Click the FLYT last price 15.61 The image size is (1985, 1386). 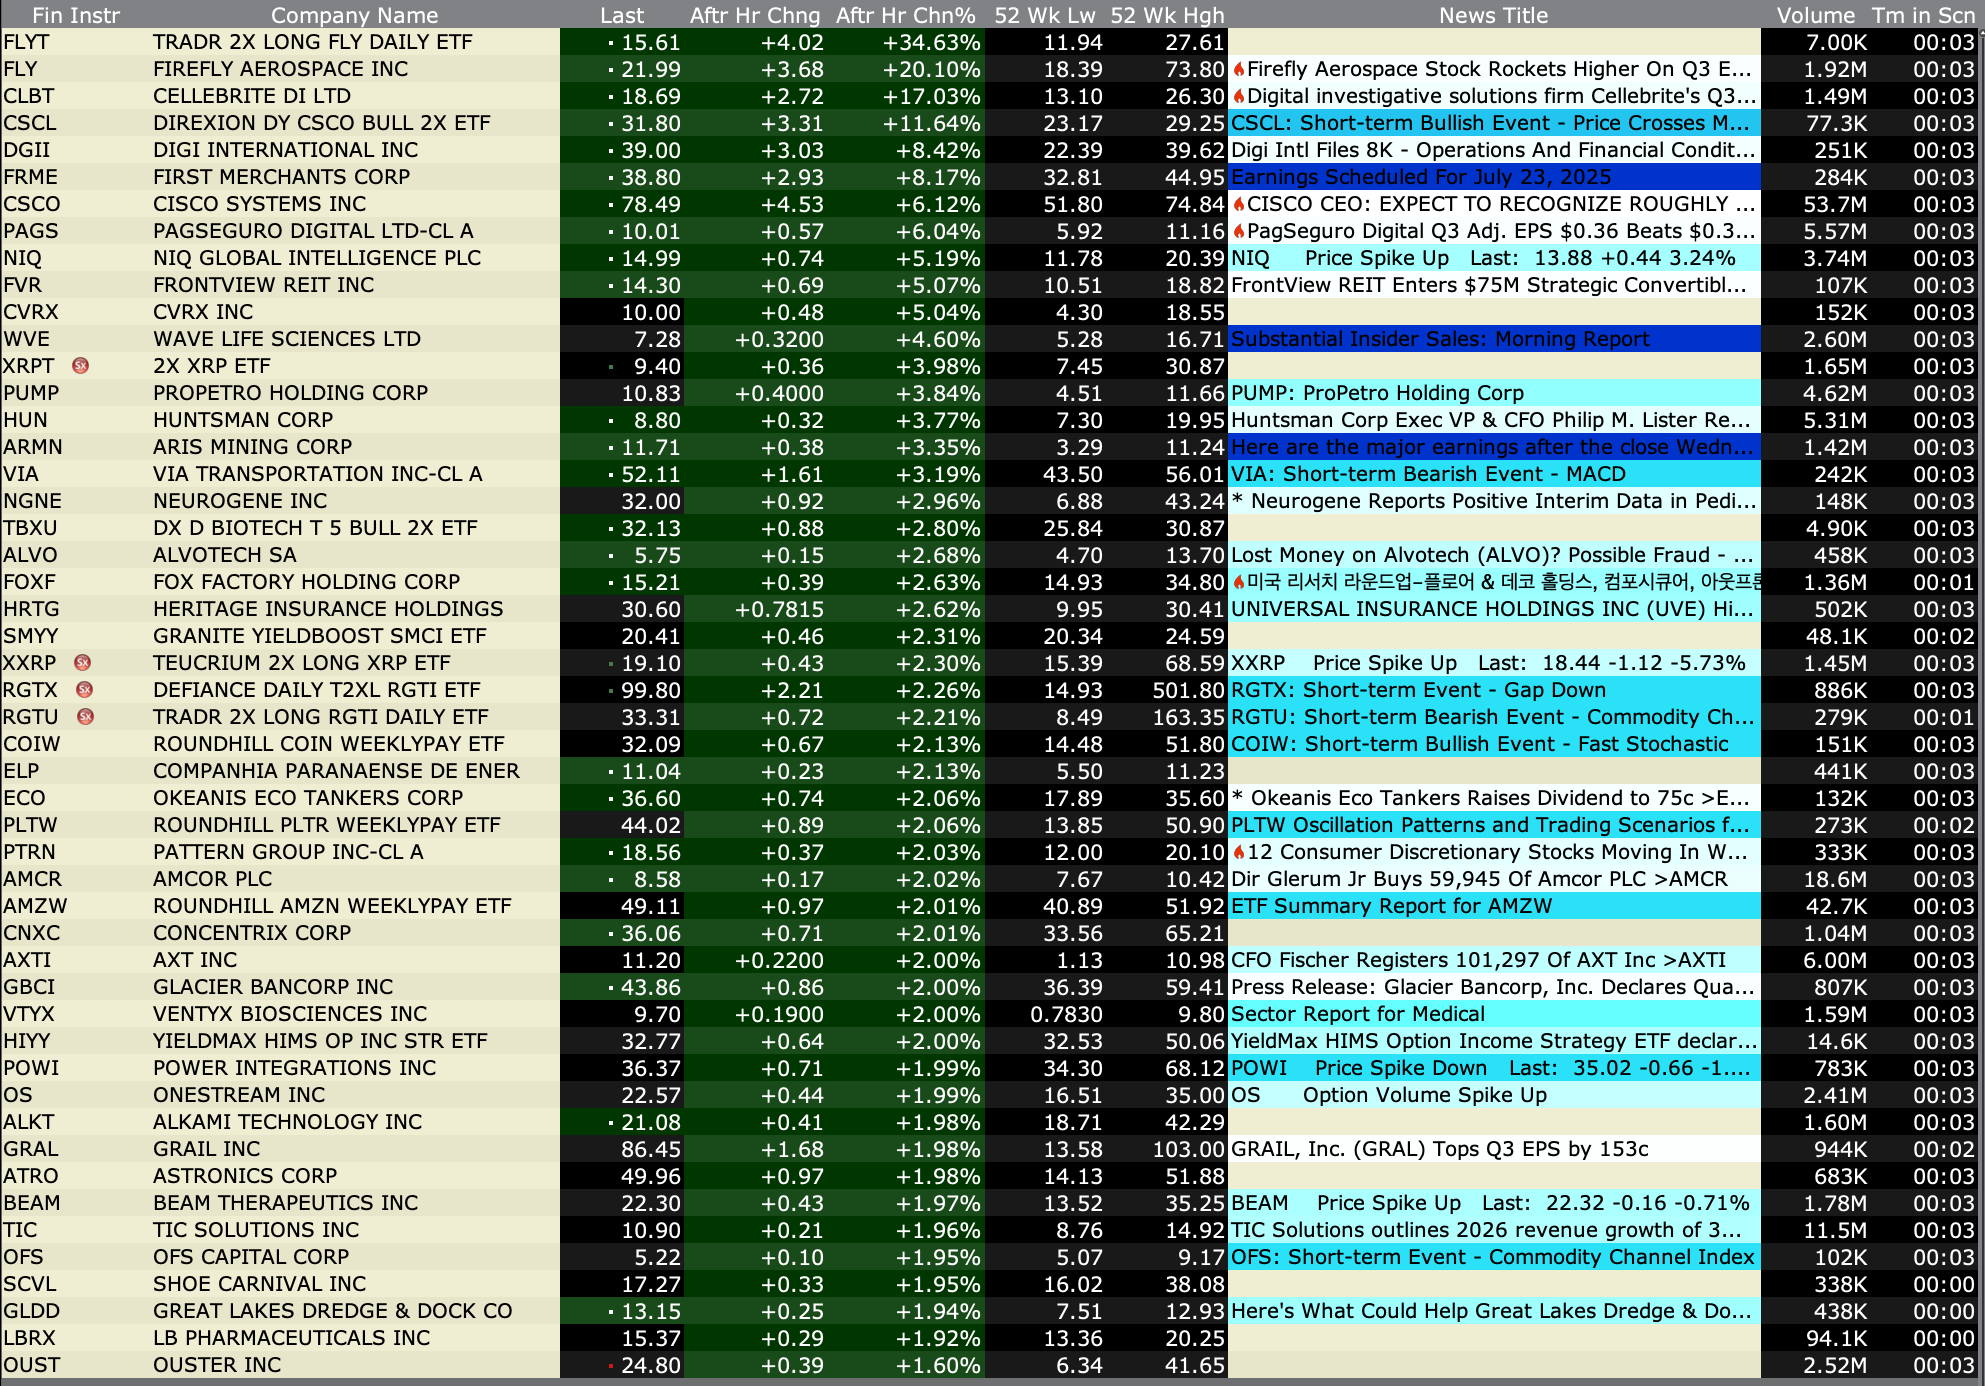[650, 42]
